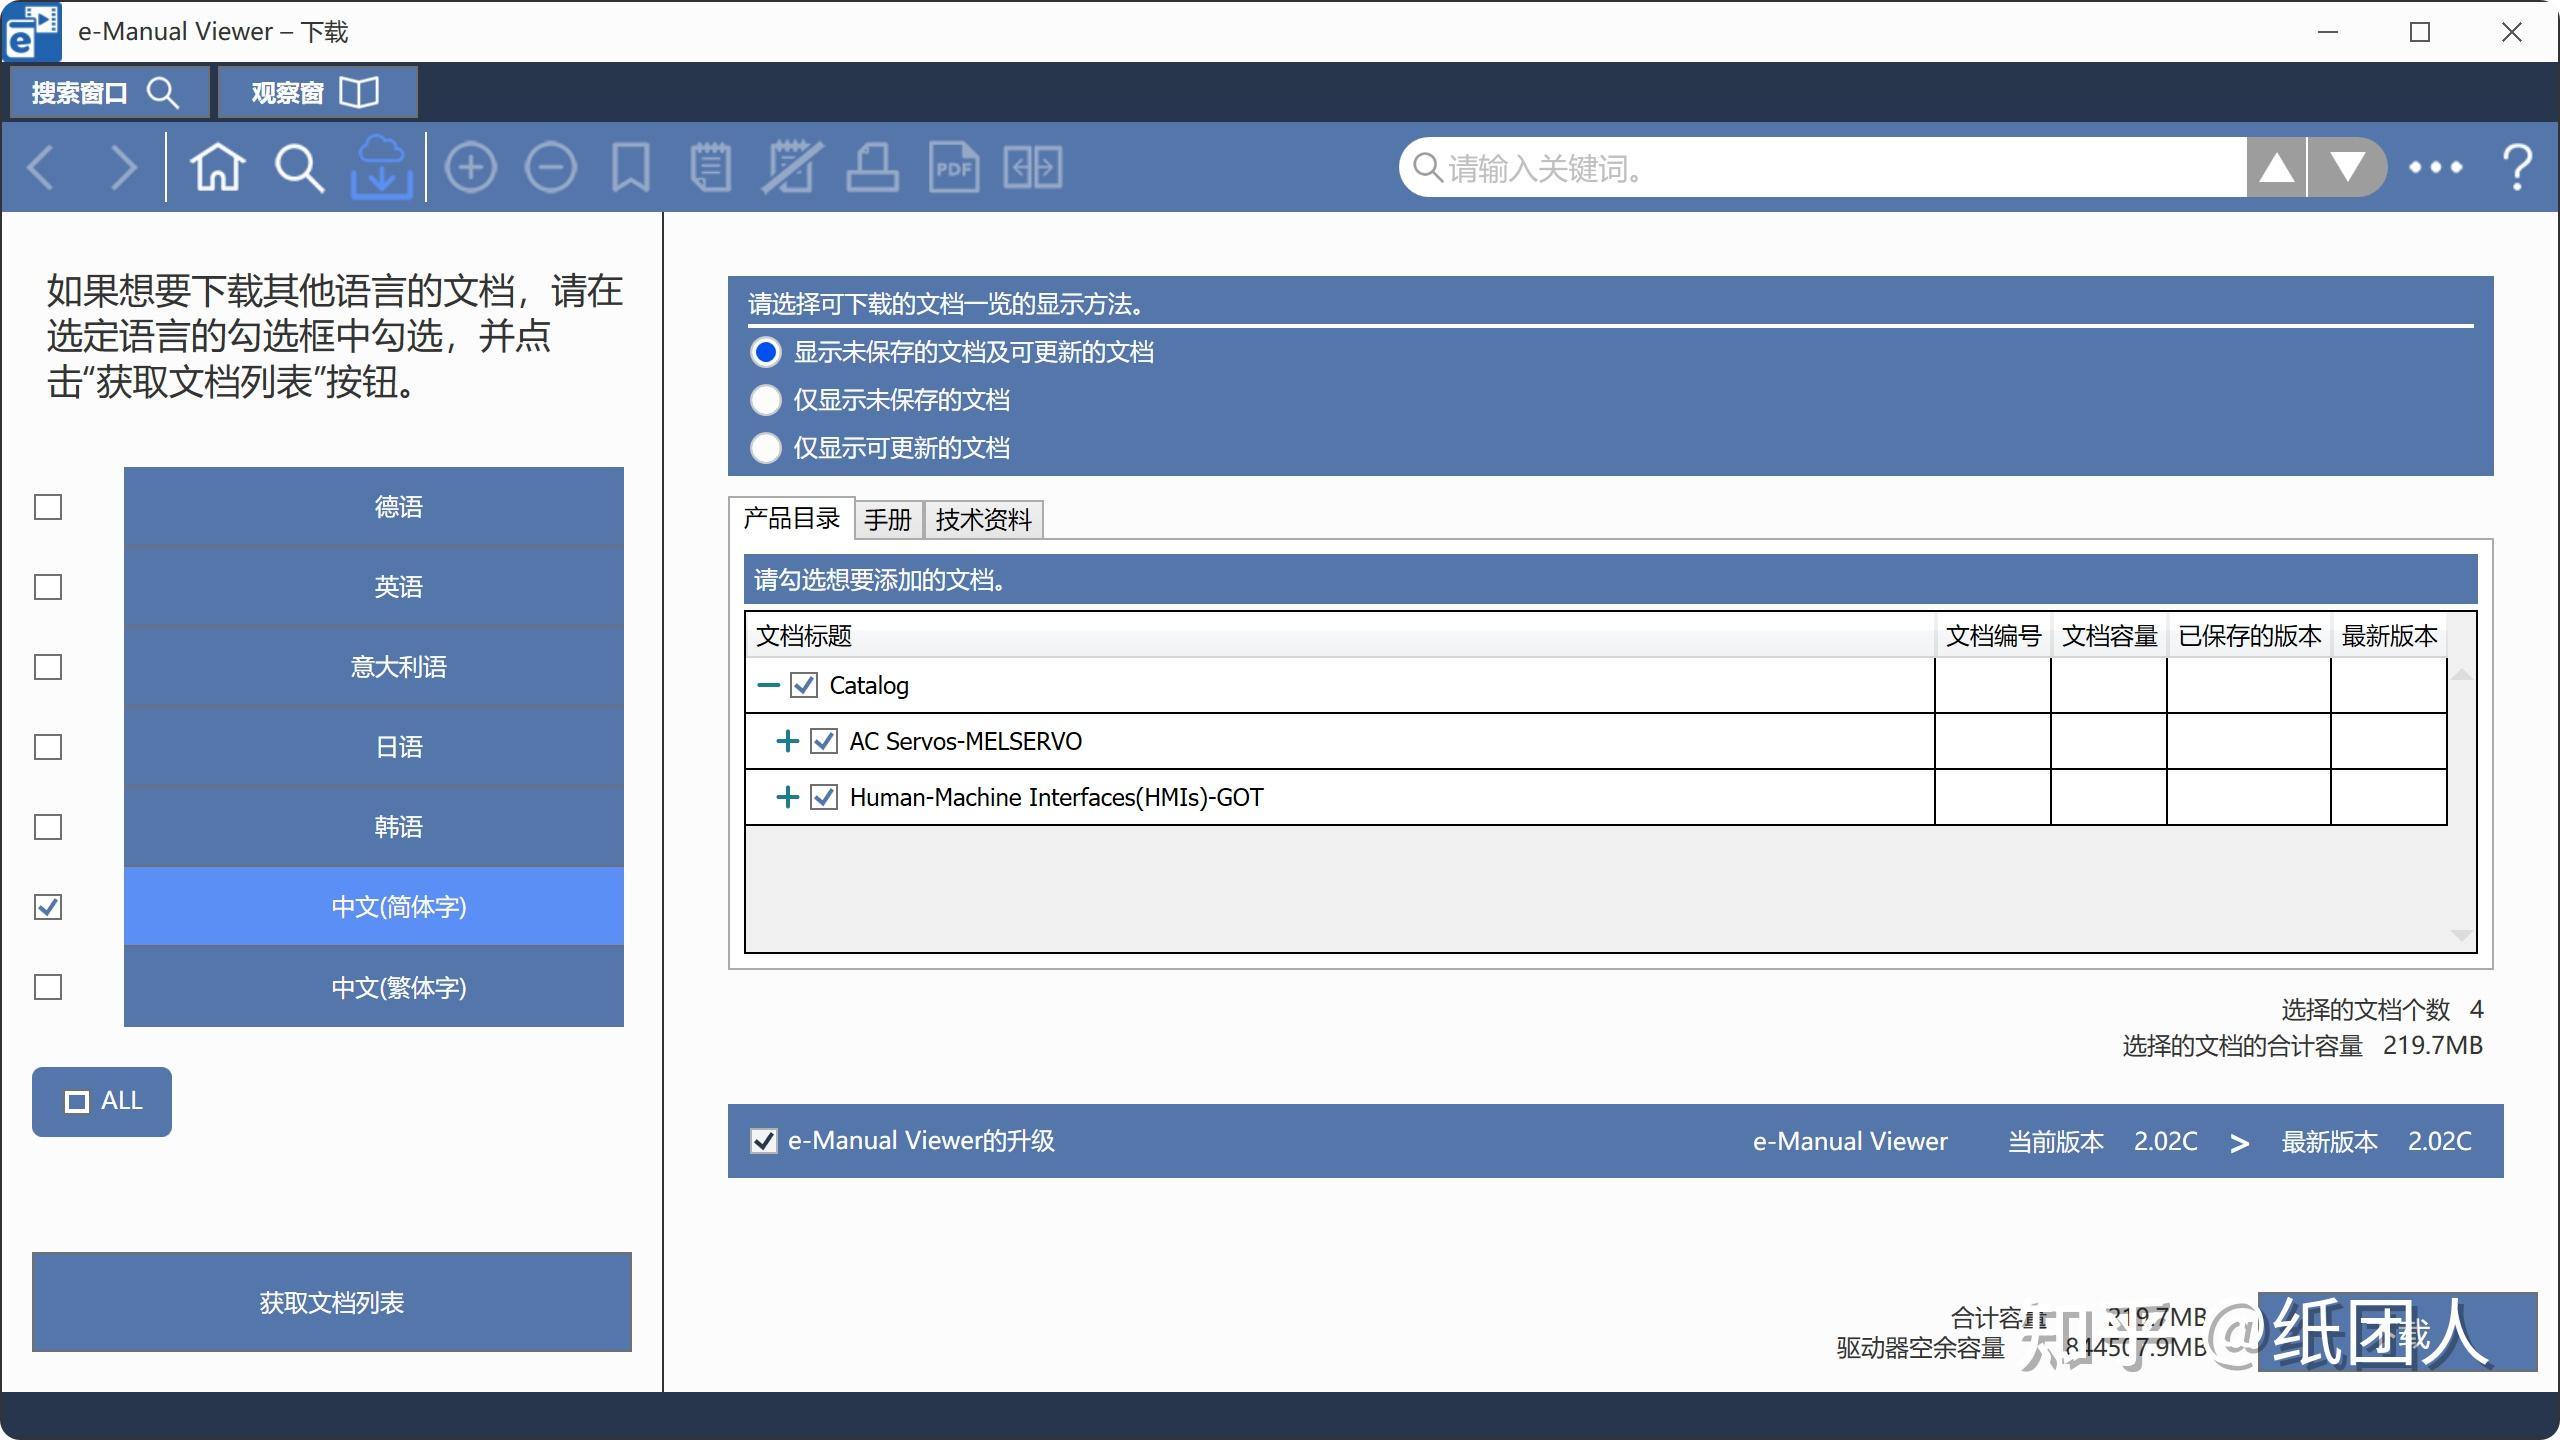Click the 获取文档列表 button
The height and width of the screenshot is (1440, 2560).
332,1302
